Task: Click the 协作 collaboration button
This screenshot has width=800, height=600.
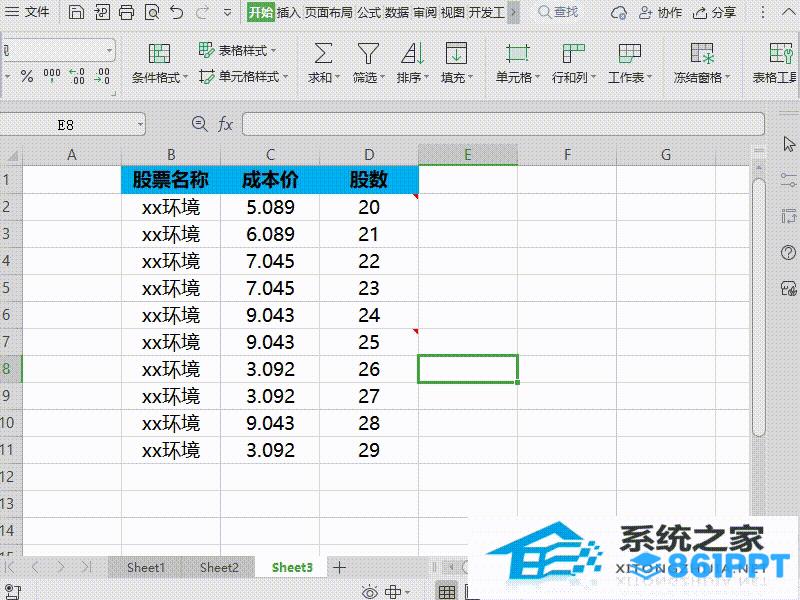Action: [x=660, y=12]
